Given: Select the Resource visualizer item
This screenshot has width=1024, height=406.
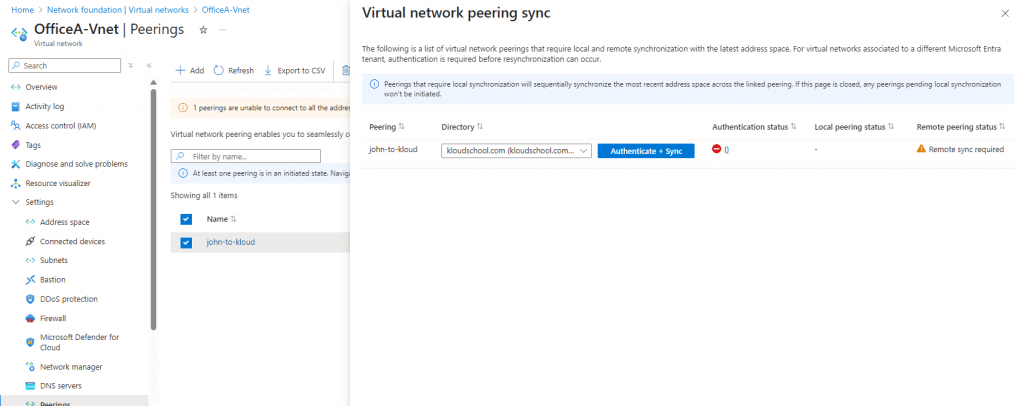Looking at the screenshot, I should pos(57,183).
